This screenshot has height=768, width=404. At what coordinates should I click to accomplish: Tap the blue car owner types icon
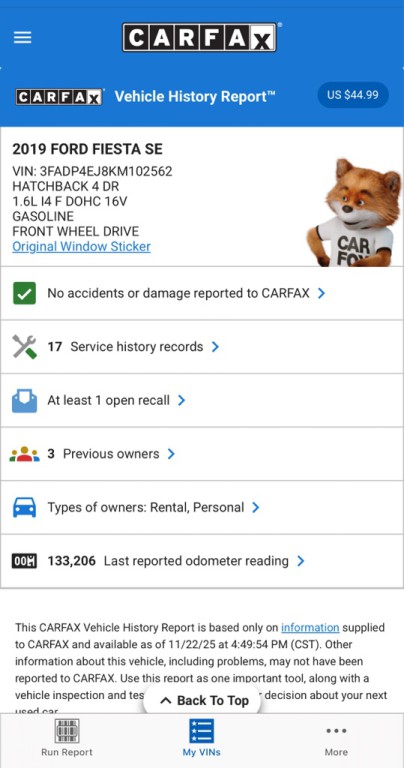point(24,507)
